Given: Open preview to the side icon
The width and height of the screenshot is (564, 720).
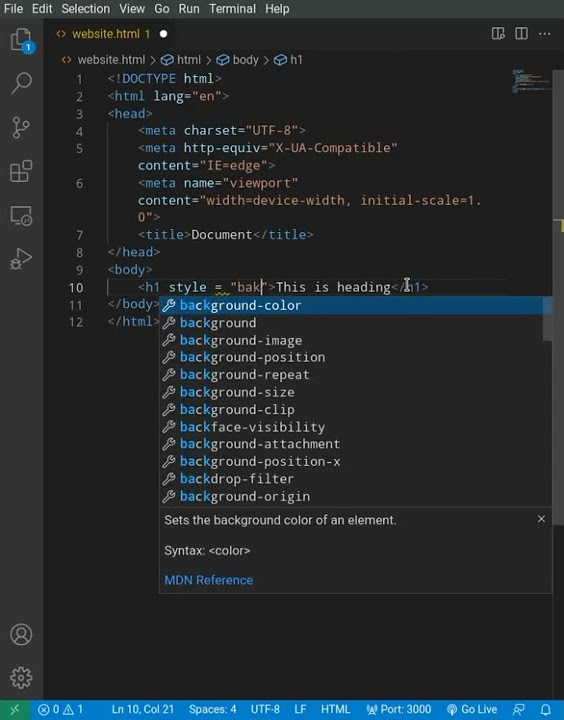Looking at the screenshot, I should point(498,34).
